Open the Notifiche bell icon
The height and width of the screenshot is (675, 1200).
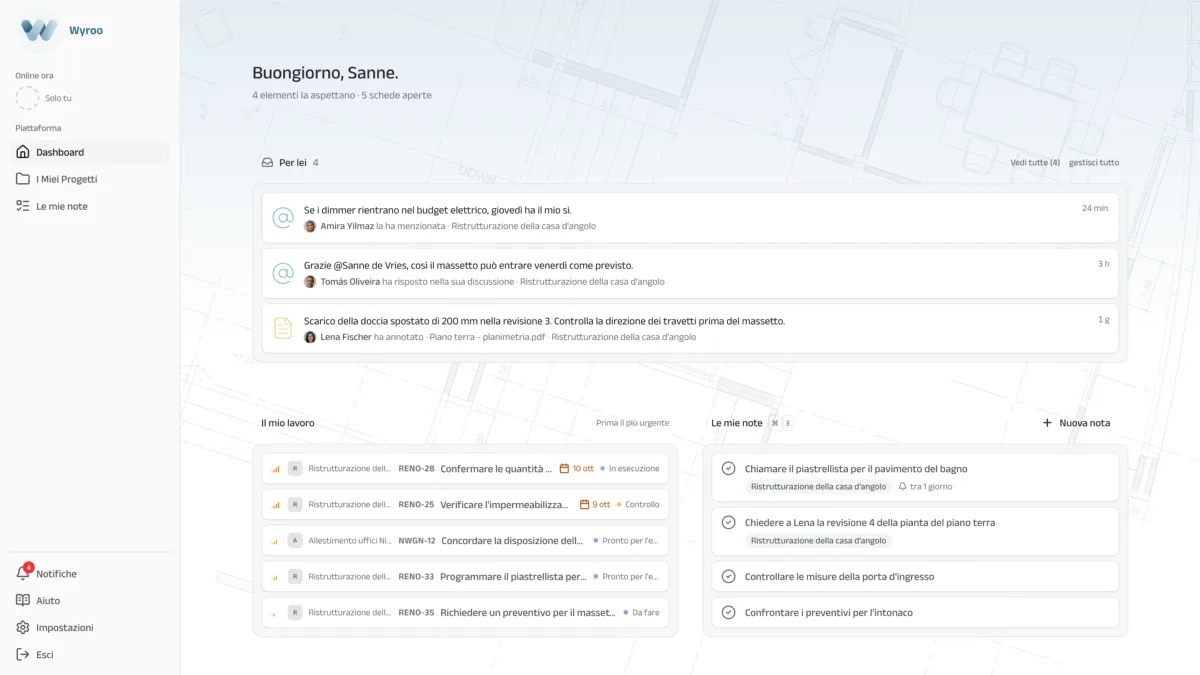click(x=23, y=573)
